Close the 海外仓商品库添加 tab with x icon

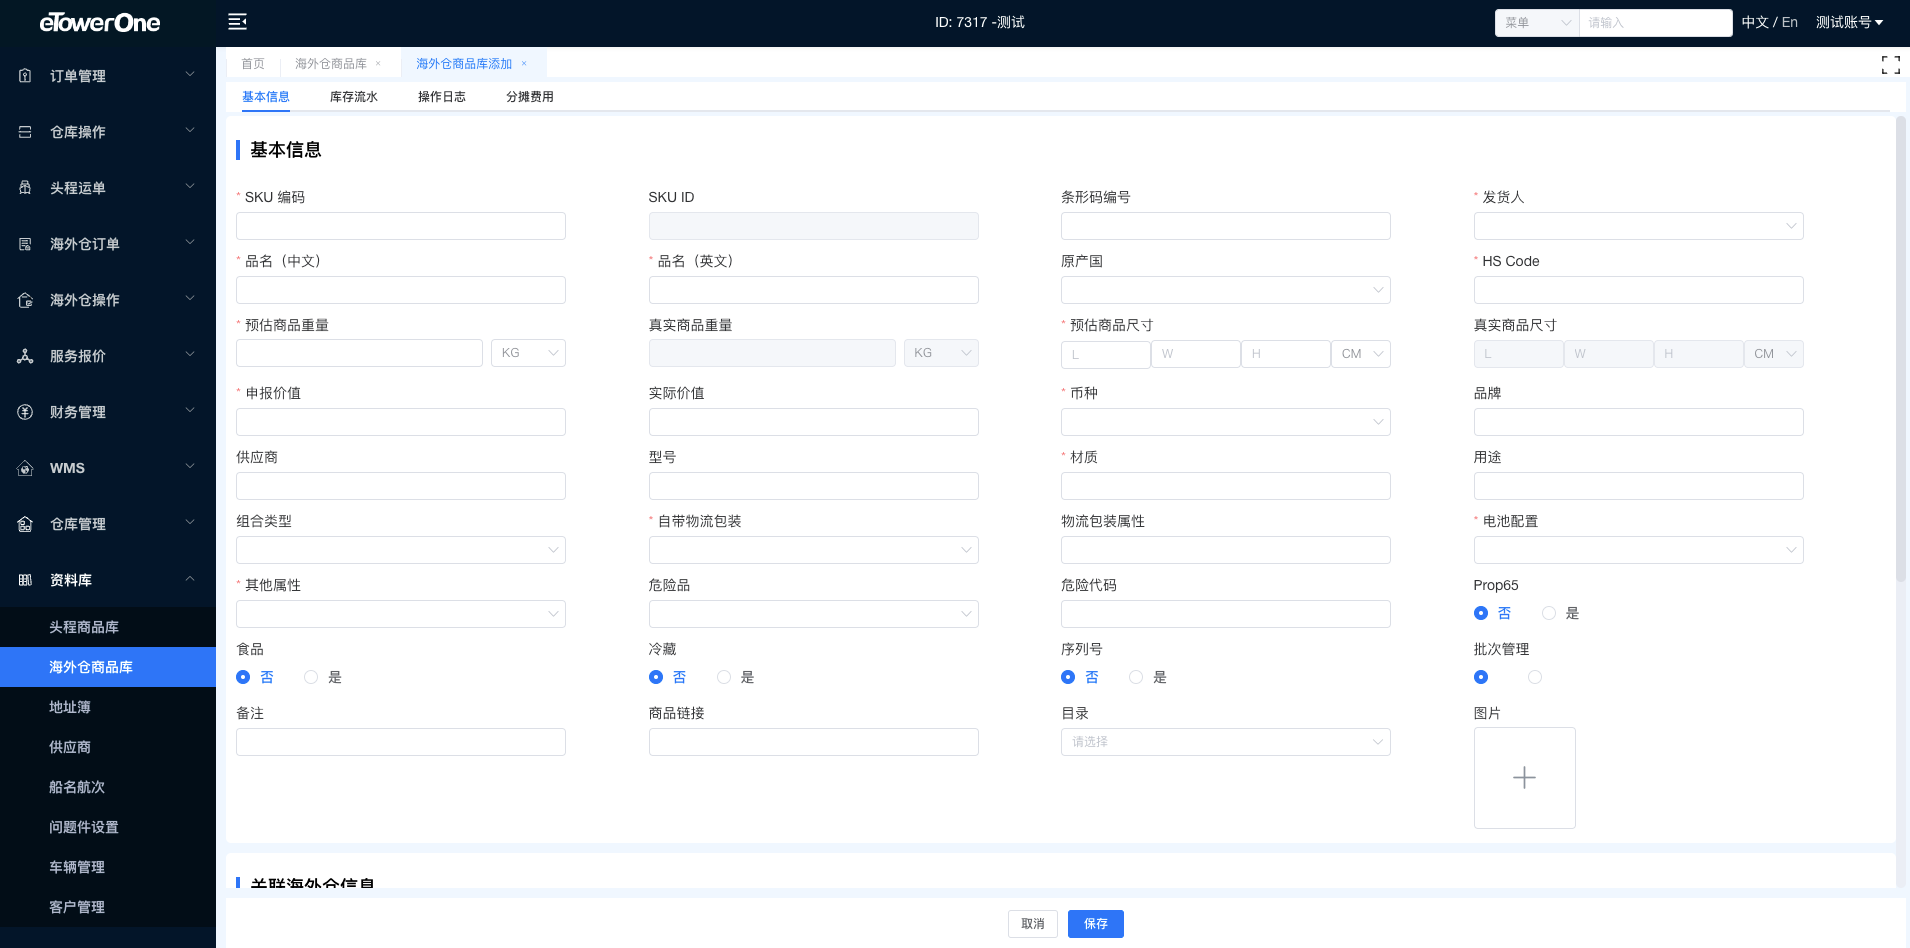524,64
